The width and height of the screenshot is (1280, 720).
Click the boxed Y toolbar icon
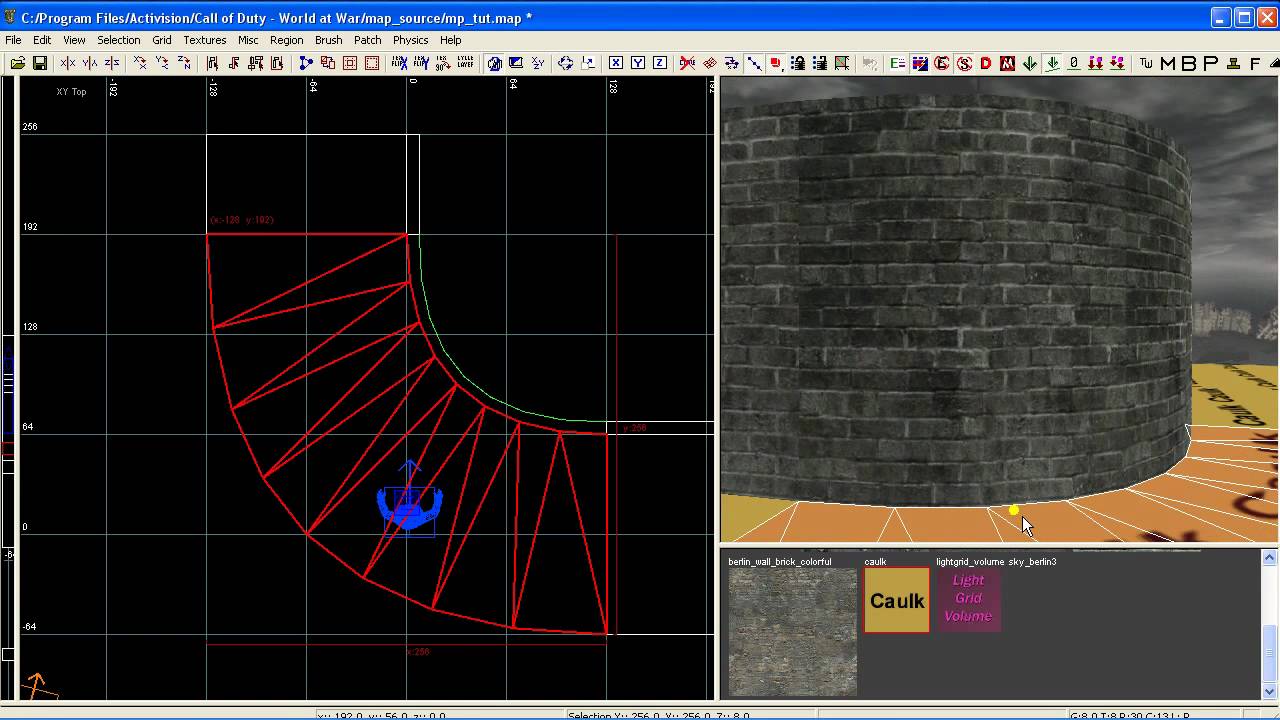click(x=638, y=63)
